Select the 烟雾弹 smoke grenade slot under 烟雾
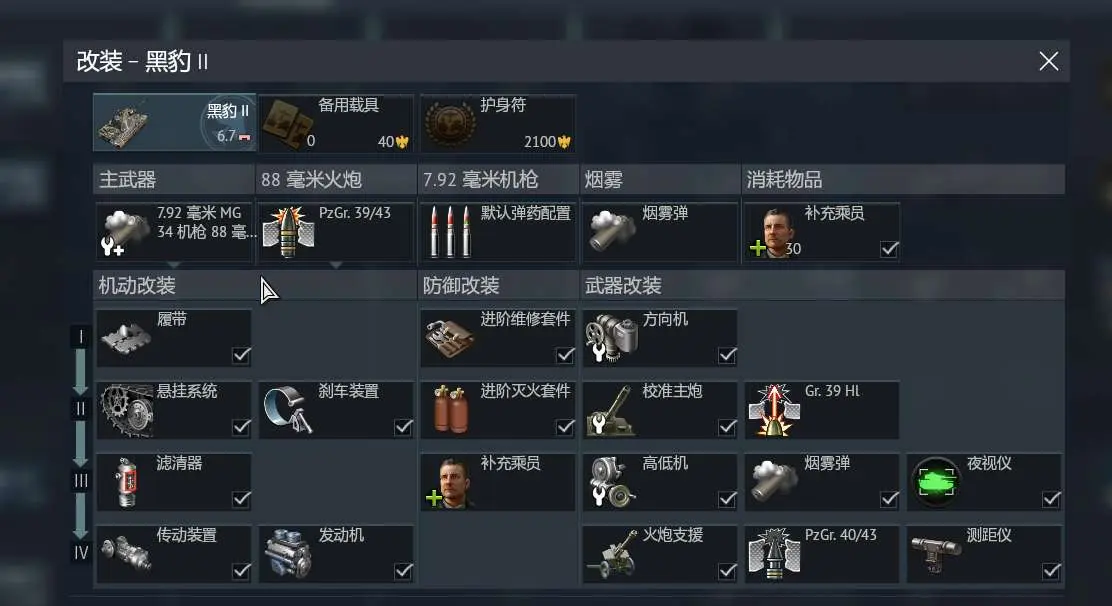Screen dimensions: 1112x606 tap(660, 232)
